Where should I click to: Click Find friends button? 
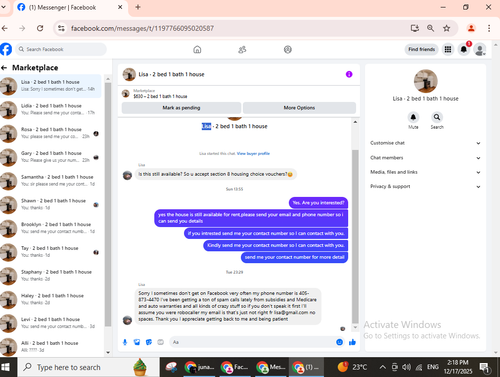pyautogui.click(x=422, y=49)
